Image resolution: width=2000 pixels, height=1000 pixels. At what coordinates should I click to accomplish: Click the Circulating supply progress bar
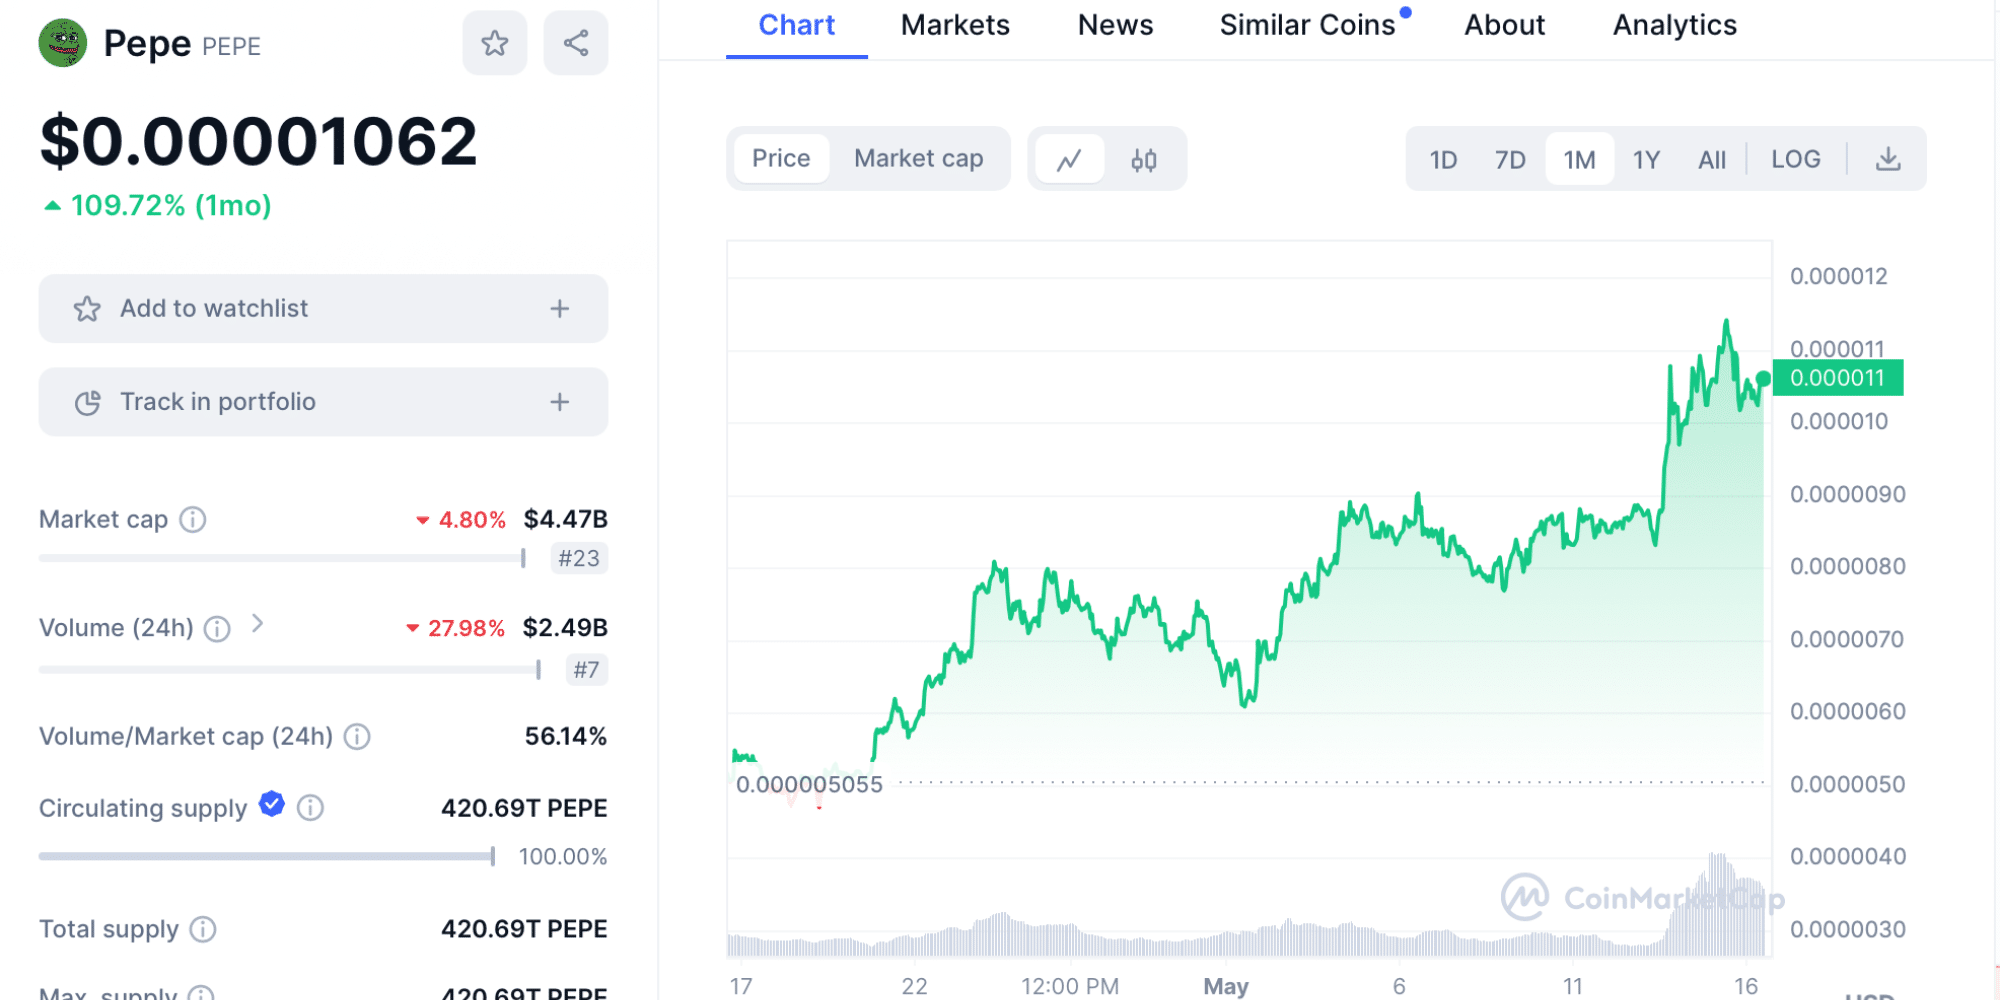[267, 856]
